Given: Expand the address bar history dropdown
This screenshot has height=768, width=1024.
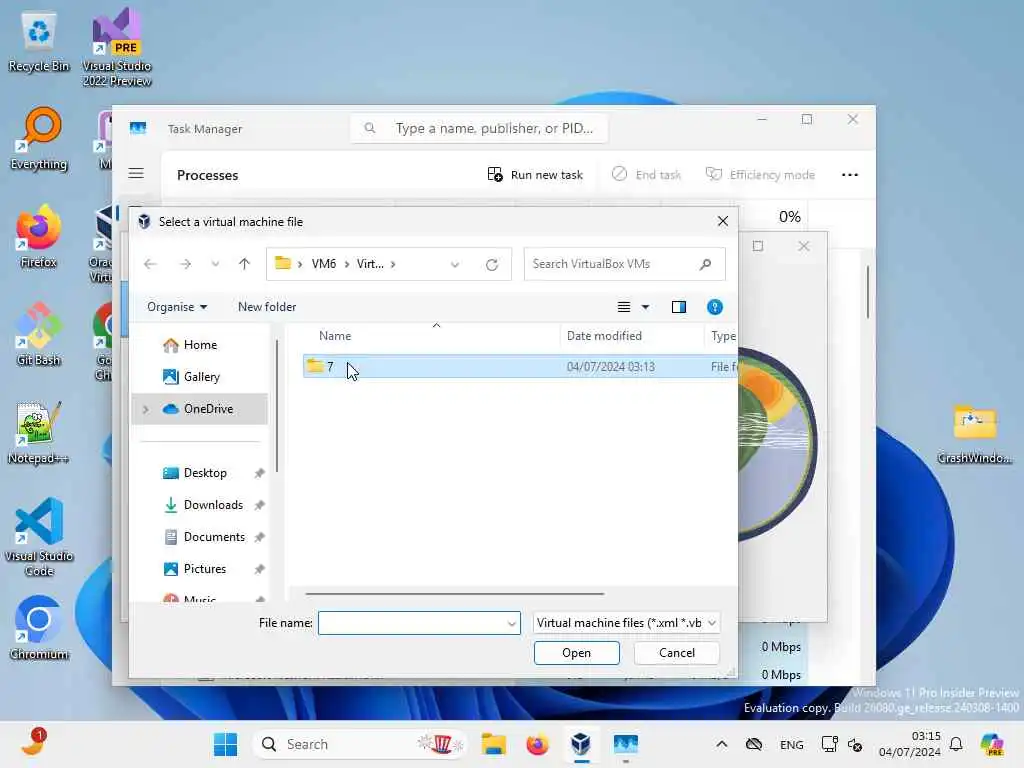Looking at the screenshot, I should (x=455, y=264).
